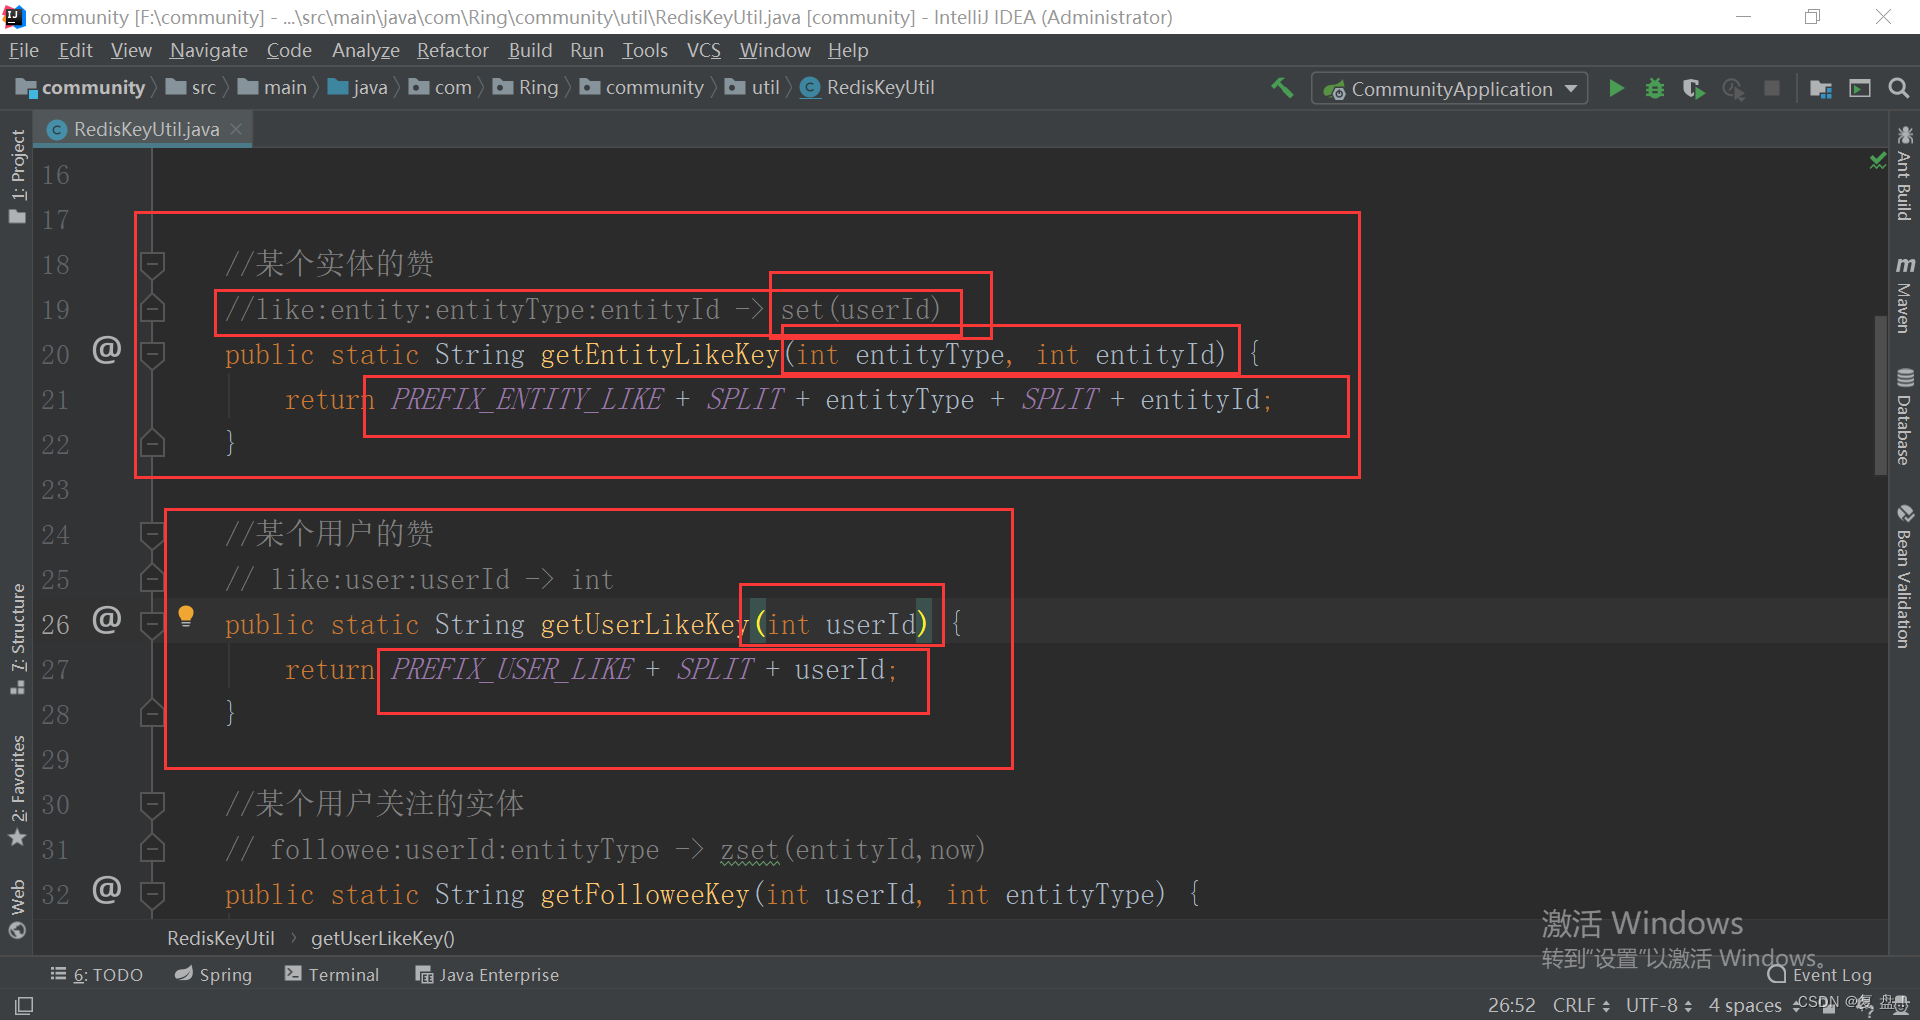Build the project with the hammer icon
Screen dimensions: 1920x1020
[x=1282, y=88]
